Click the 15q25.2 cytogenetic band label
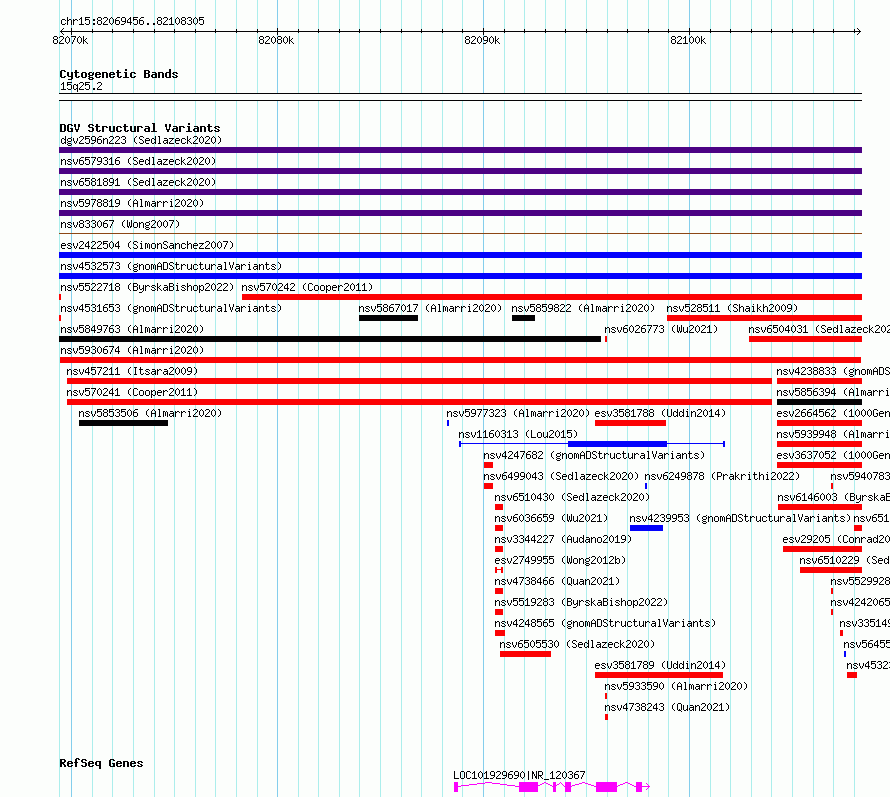 click(x=81, y=86)
